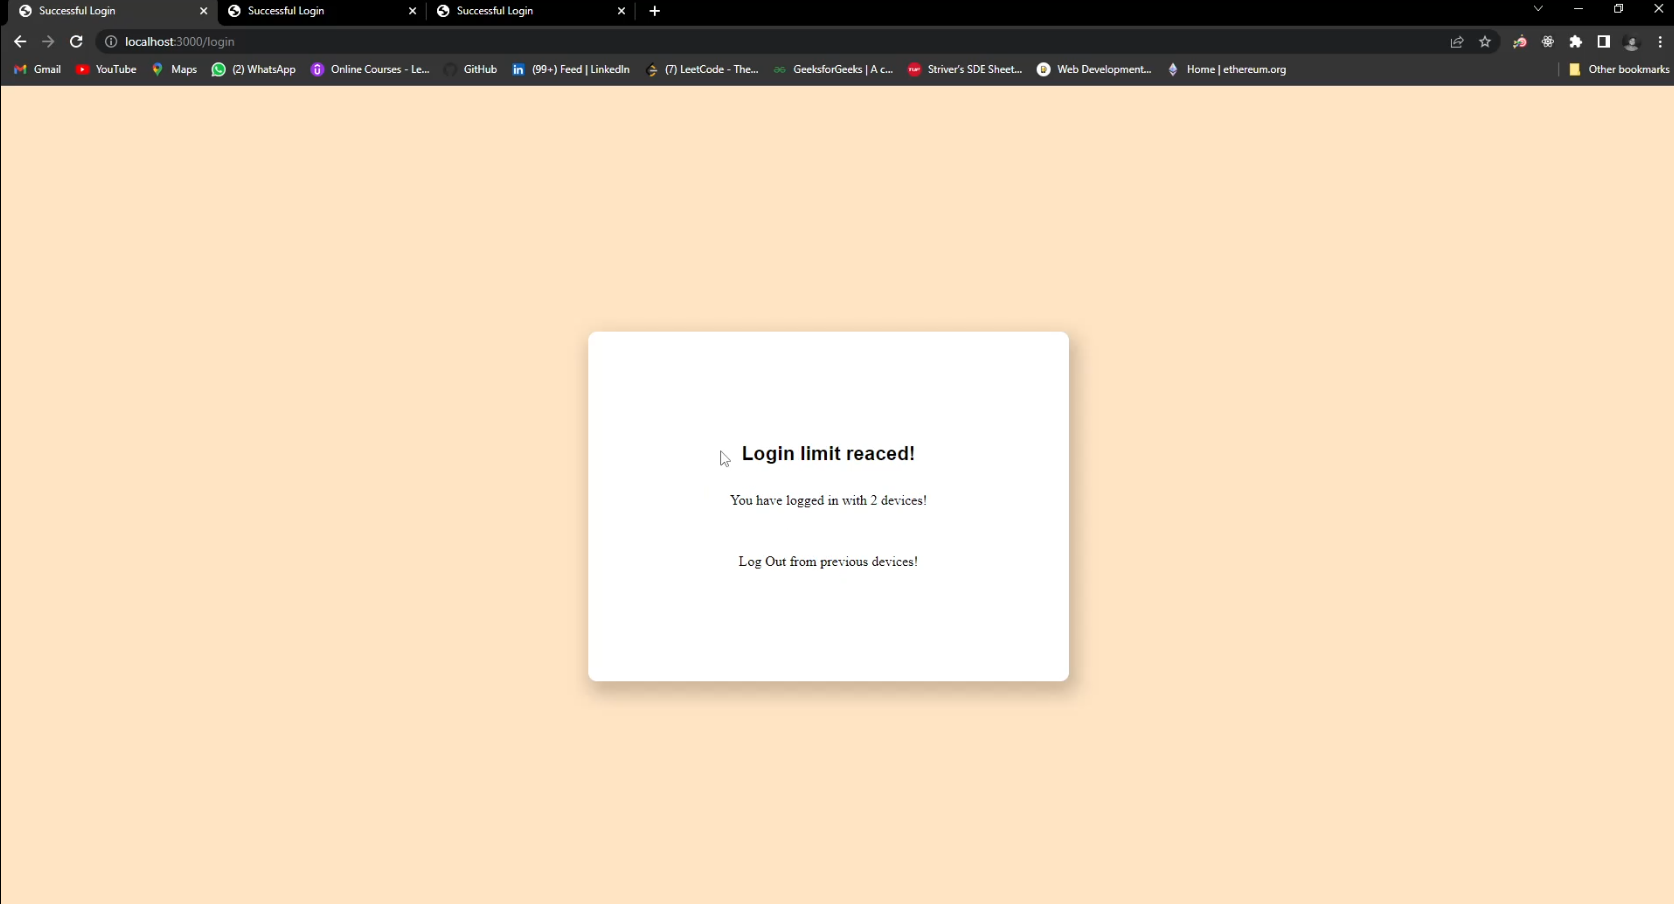The image size is (1674, 904).
Task: Click the forward navigation arrow
Action: point(48,42)
